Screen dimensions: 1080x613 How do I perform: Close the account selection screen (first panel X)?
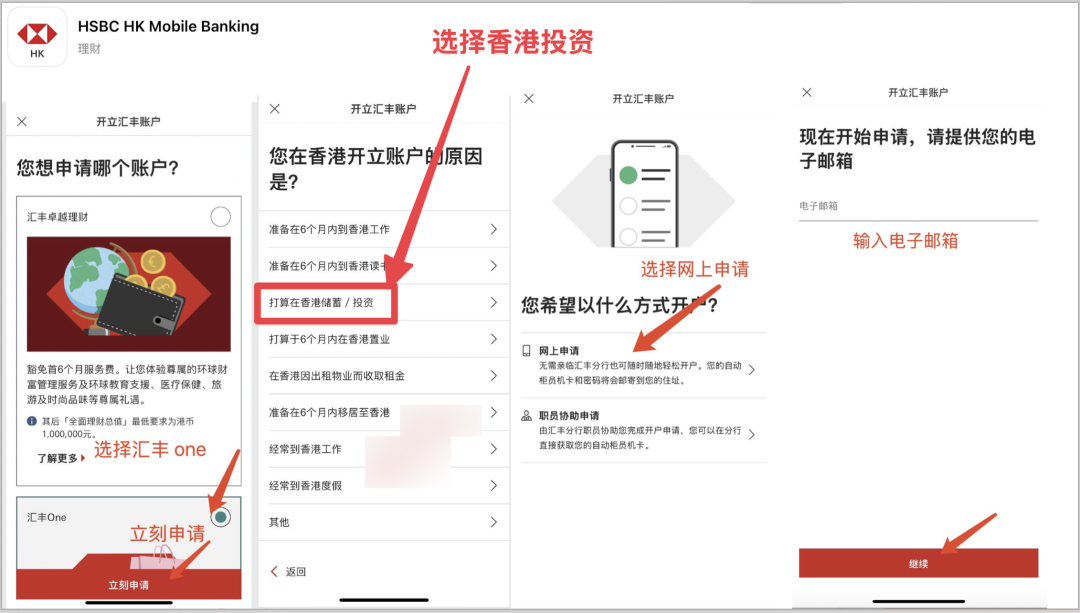point(22,122)
